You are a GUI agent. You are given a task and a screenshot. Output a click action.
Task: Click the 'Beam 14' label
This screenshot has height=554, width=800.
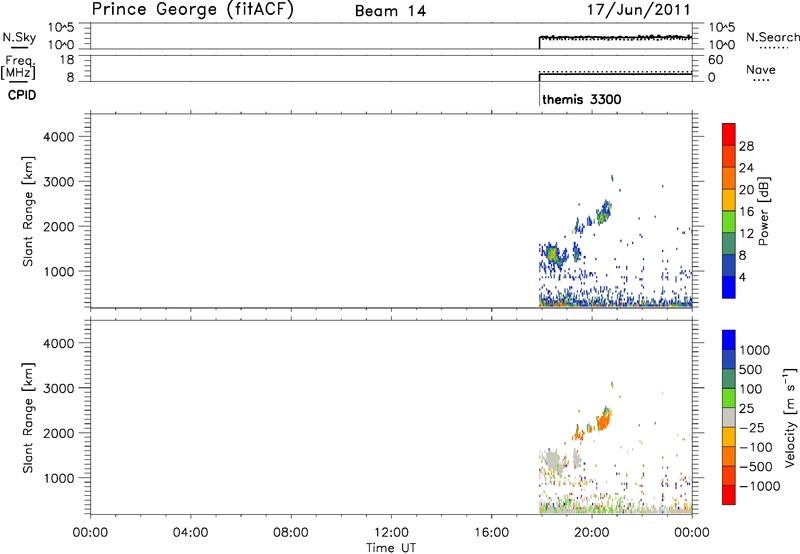[x=390, y=11]
